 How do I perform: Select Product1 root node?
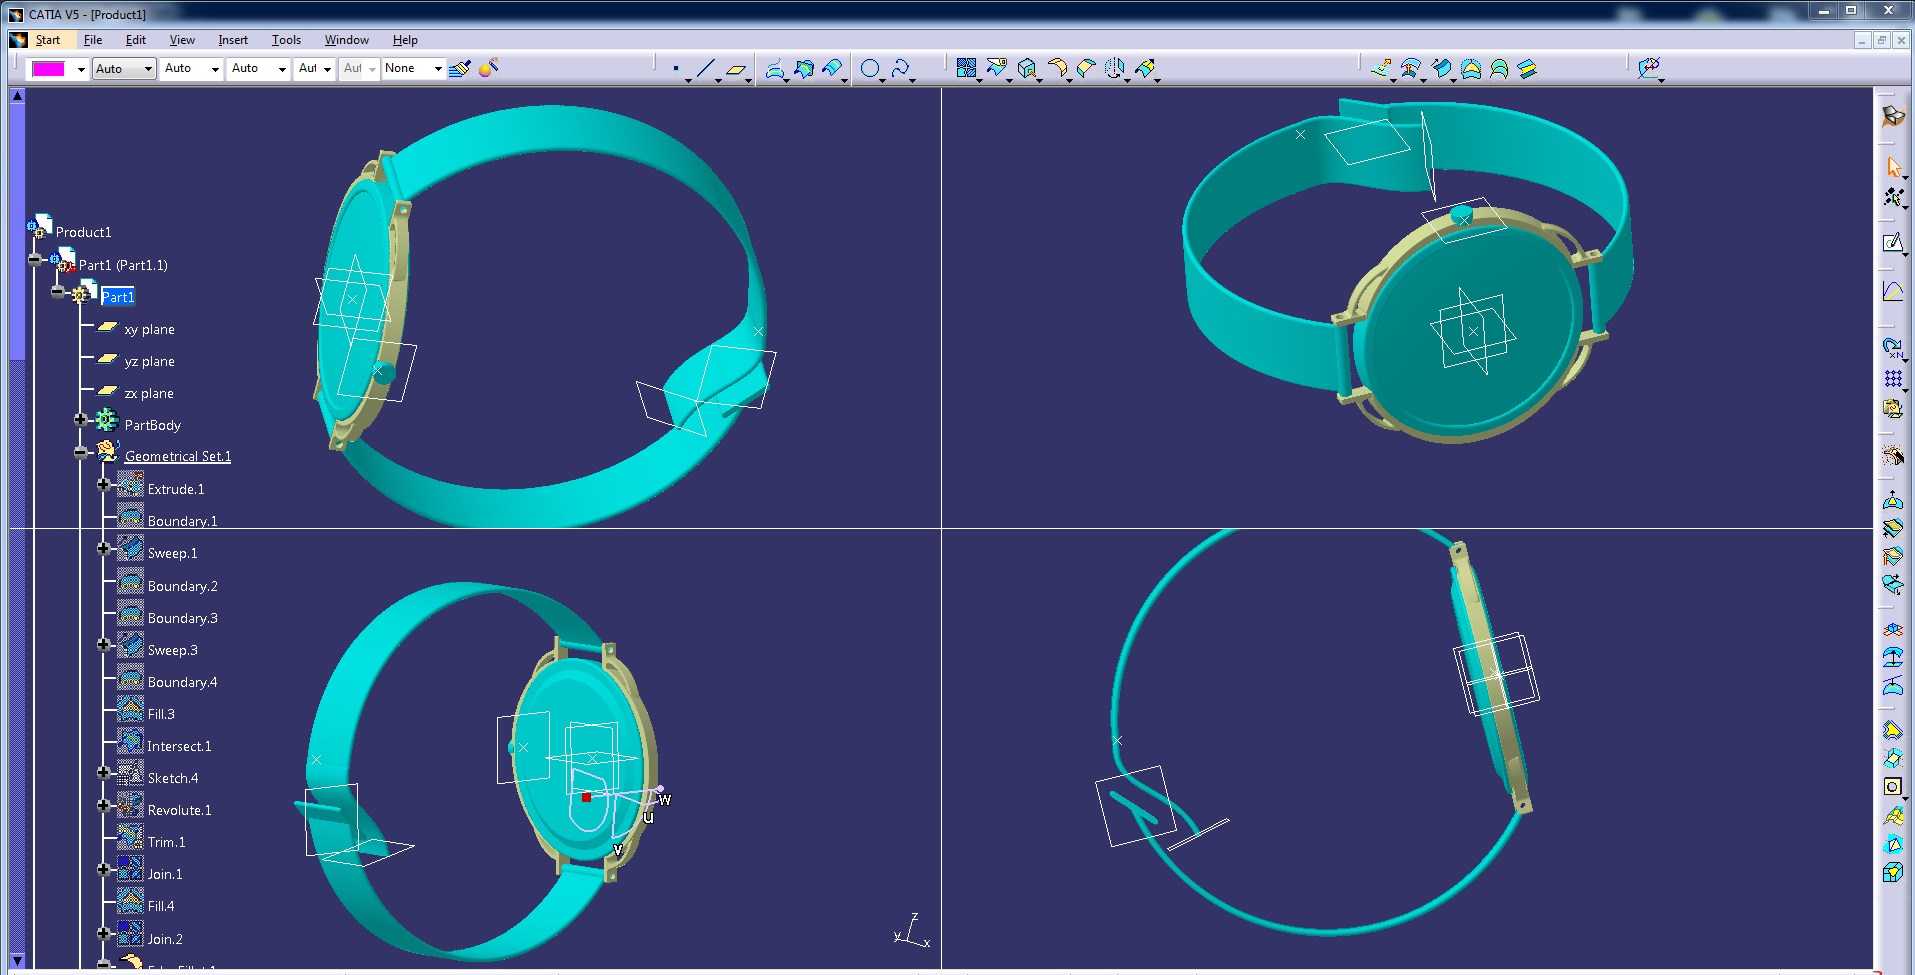click(83, 232)
